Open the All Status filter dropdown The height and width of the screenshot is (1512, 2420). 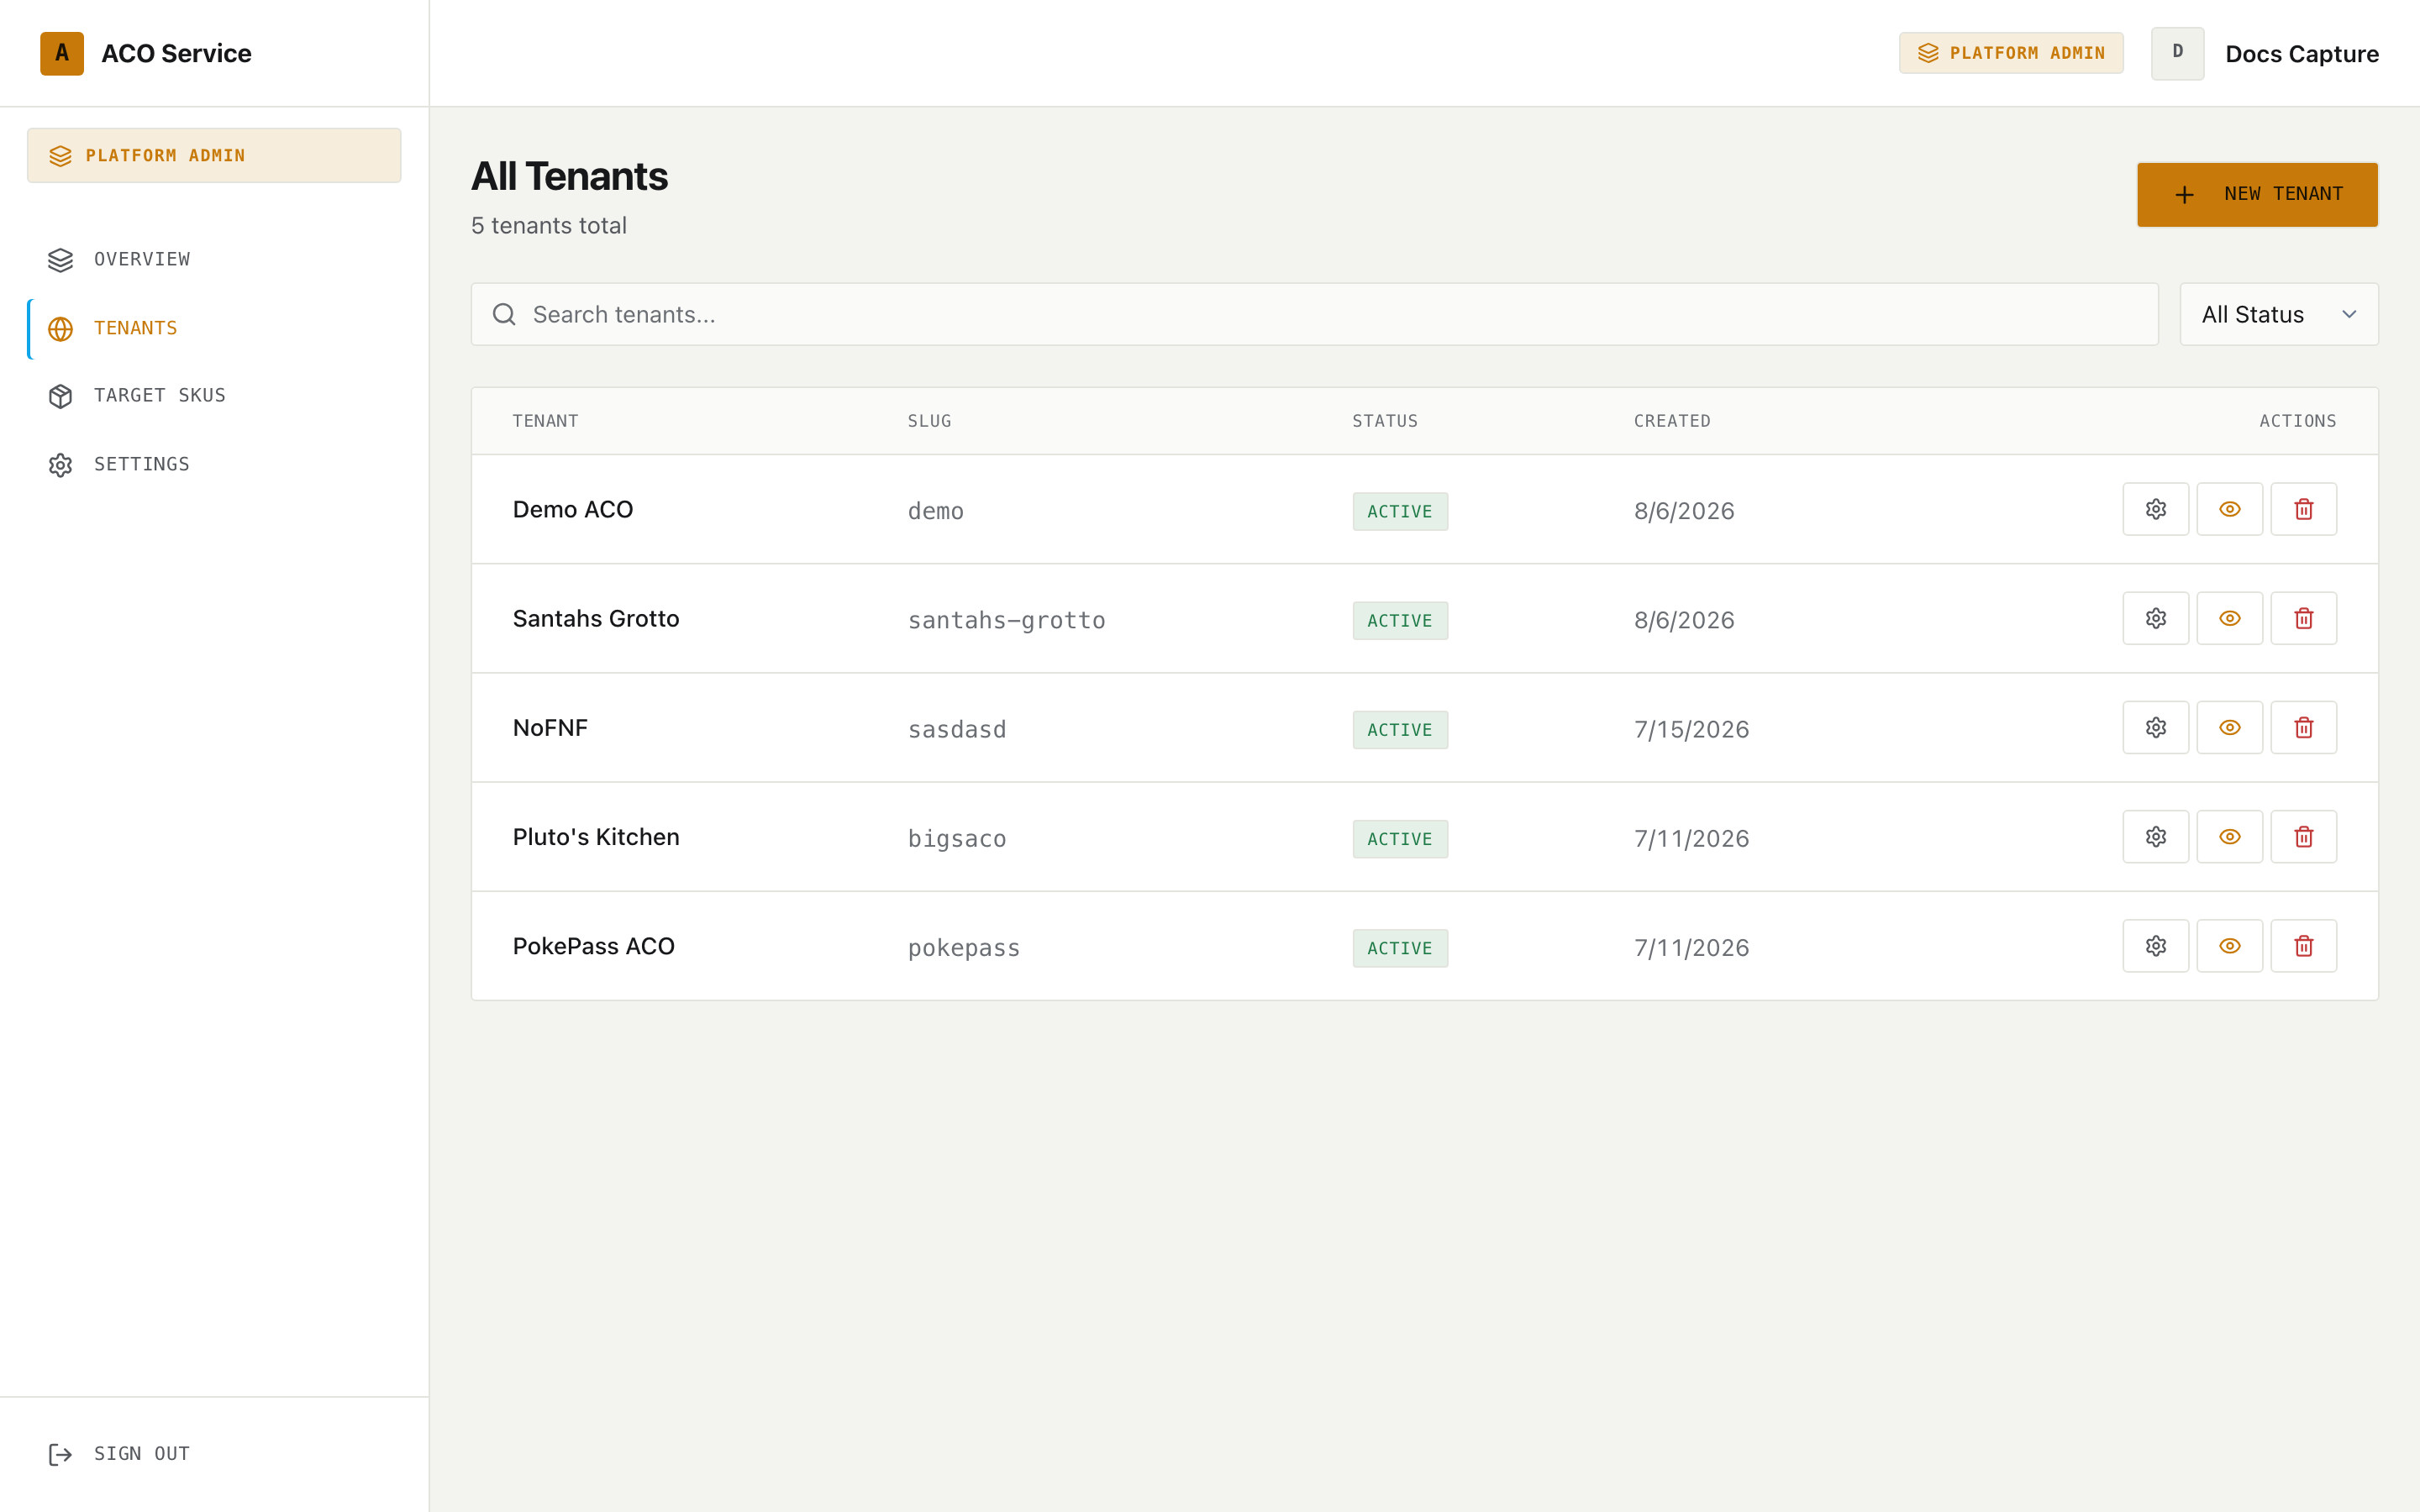coord(2278,314)
